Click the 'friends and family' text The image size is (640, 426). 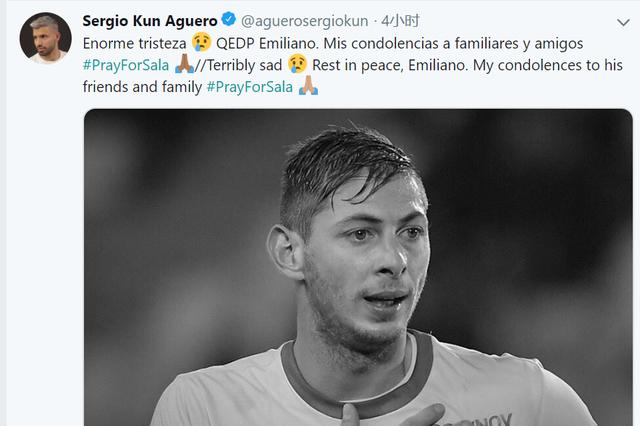click(x=142, y=87)
